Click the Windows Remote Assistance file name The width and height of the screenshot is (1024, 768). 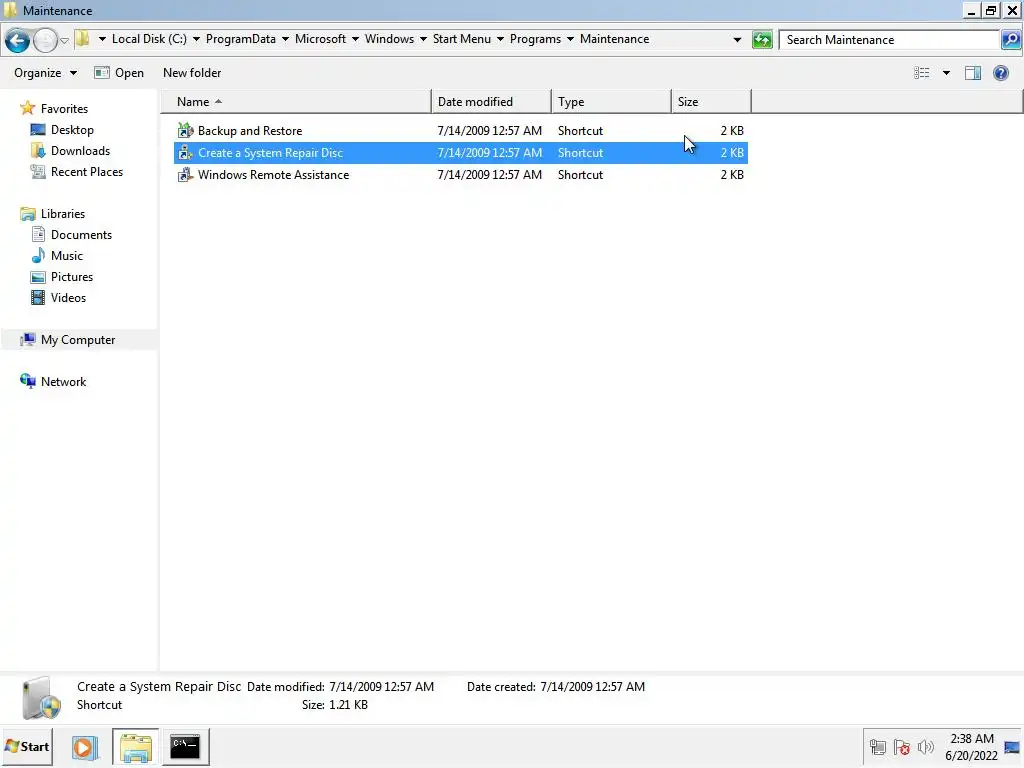tap(273, 175)
